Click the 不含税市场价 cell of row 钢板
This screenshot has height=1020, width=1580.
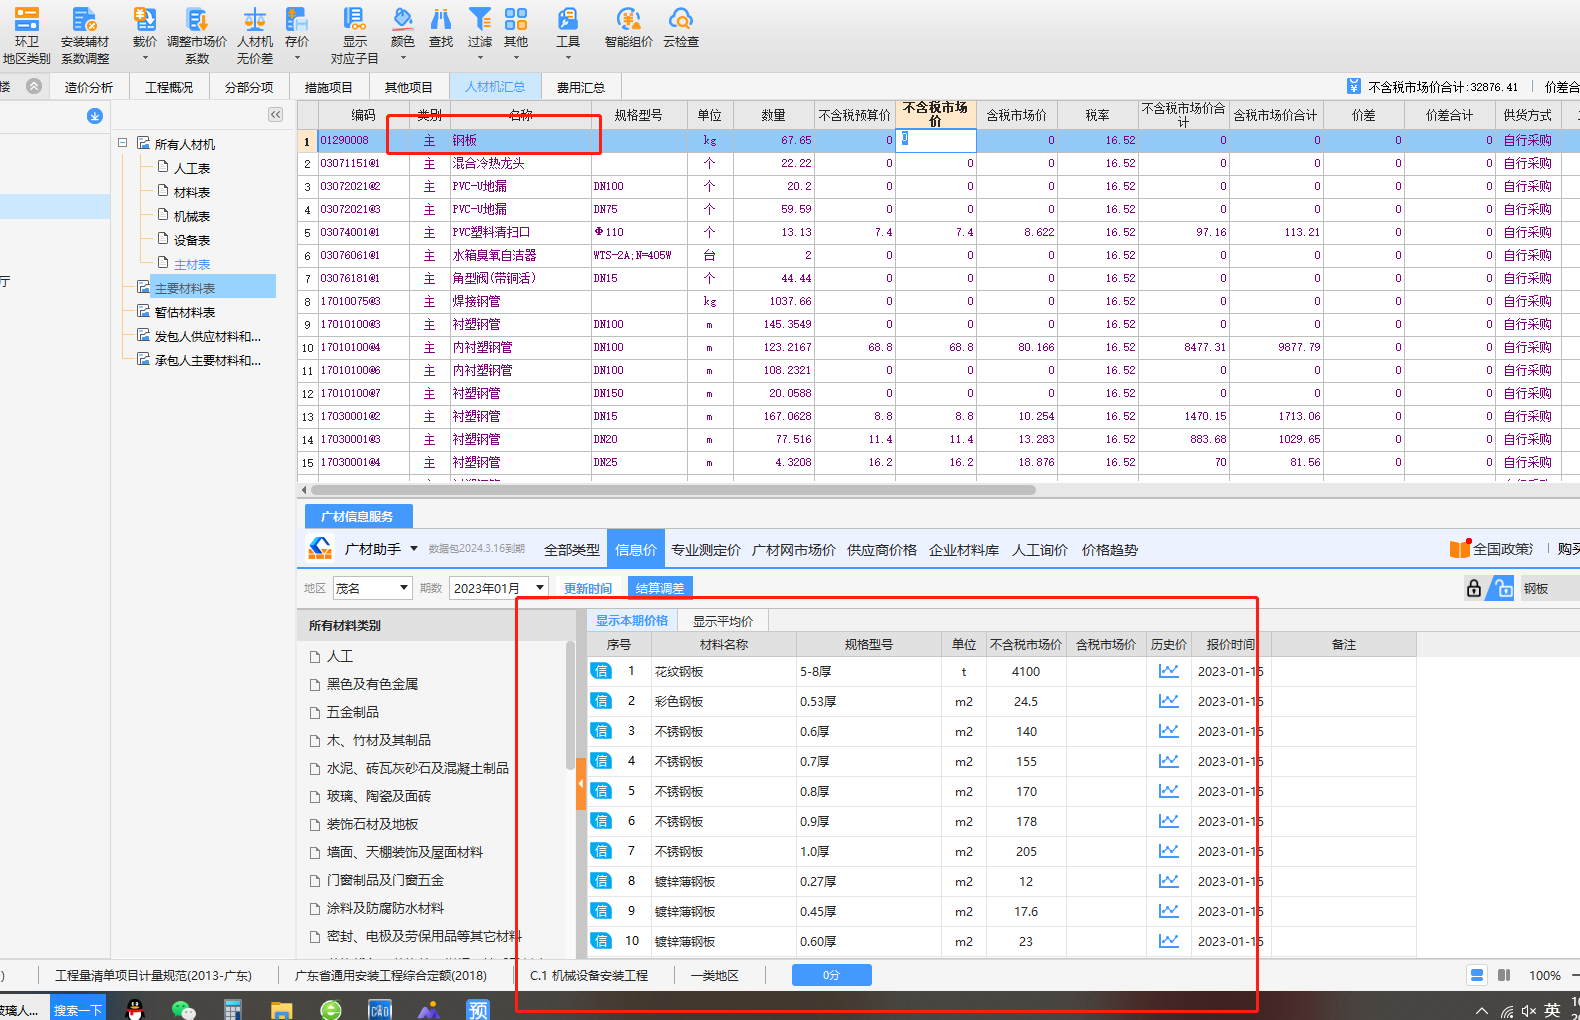[x=935, y=140]
